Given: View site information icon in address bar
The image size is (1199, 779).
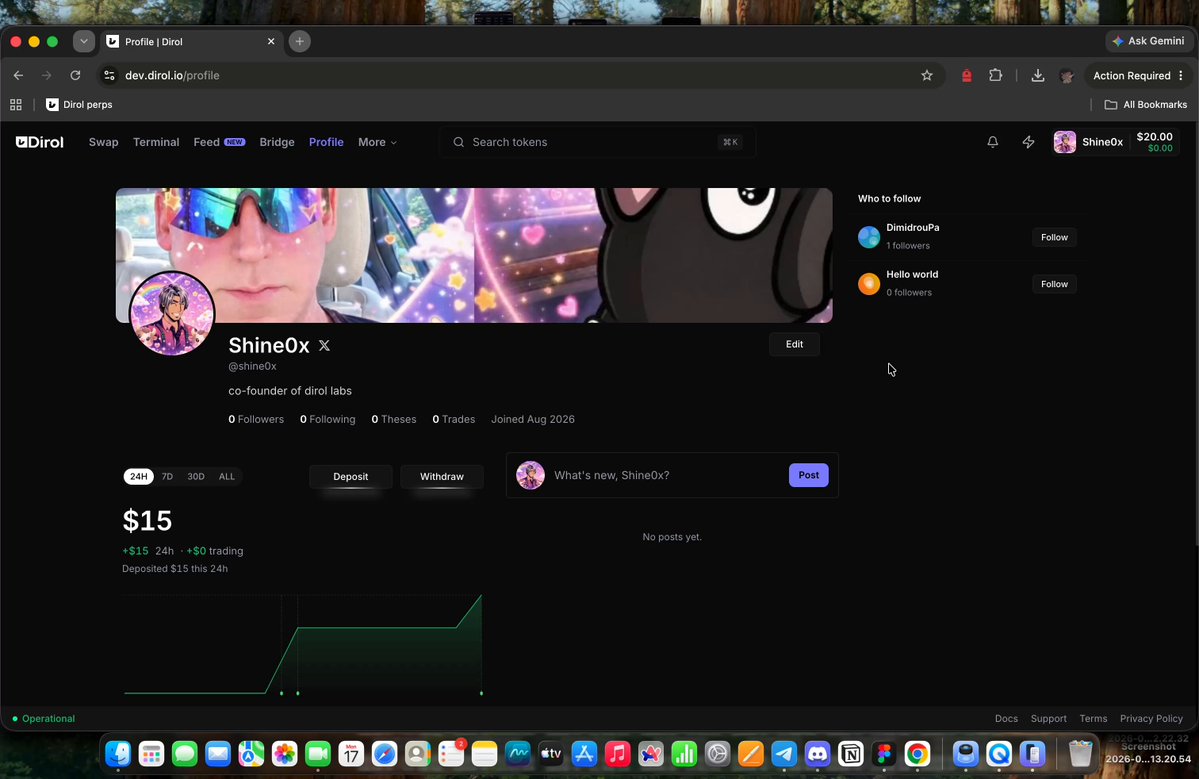Looking at the screenshot, I should click(109, 76).
